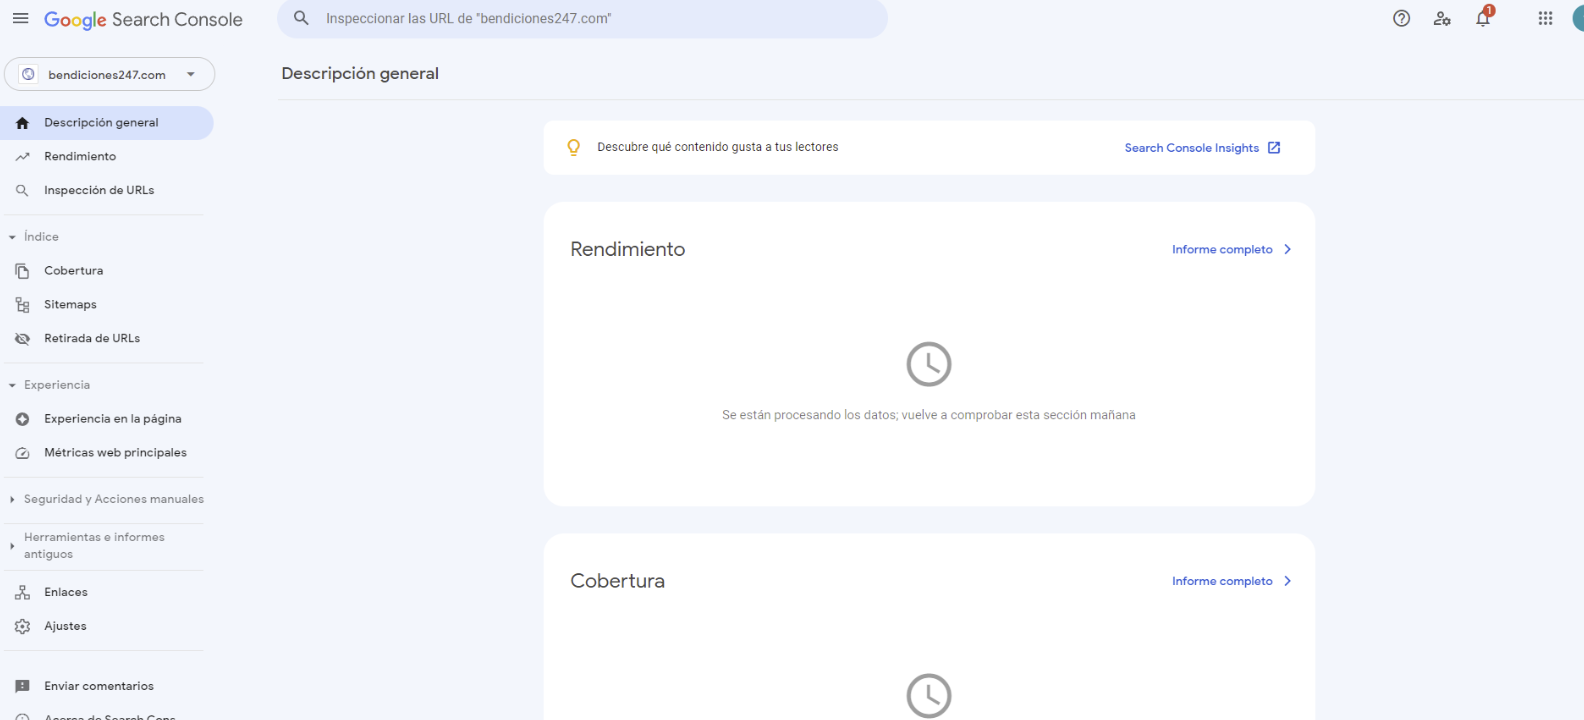Click the lightbulb insights icon
1584x720 pixels.
[574, 148]
